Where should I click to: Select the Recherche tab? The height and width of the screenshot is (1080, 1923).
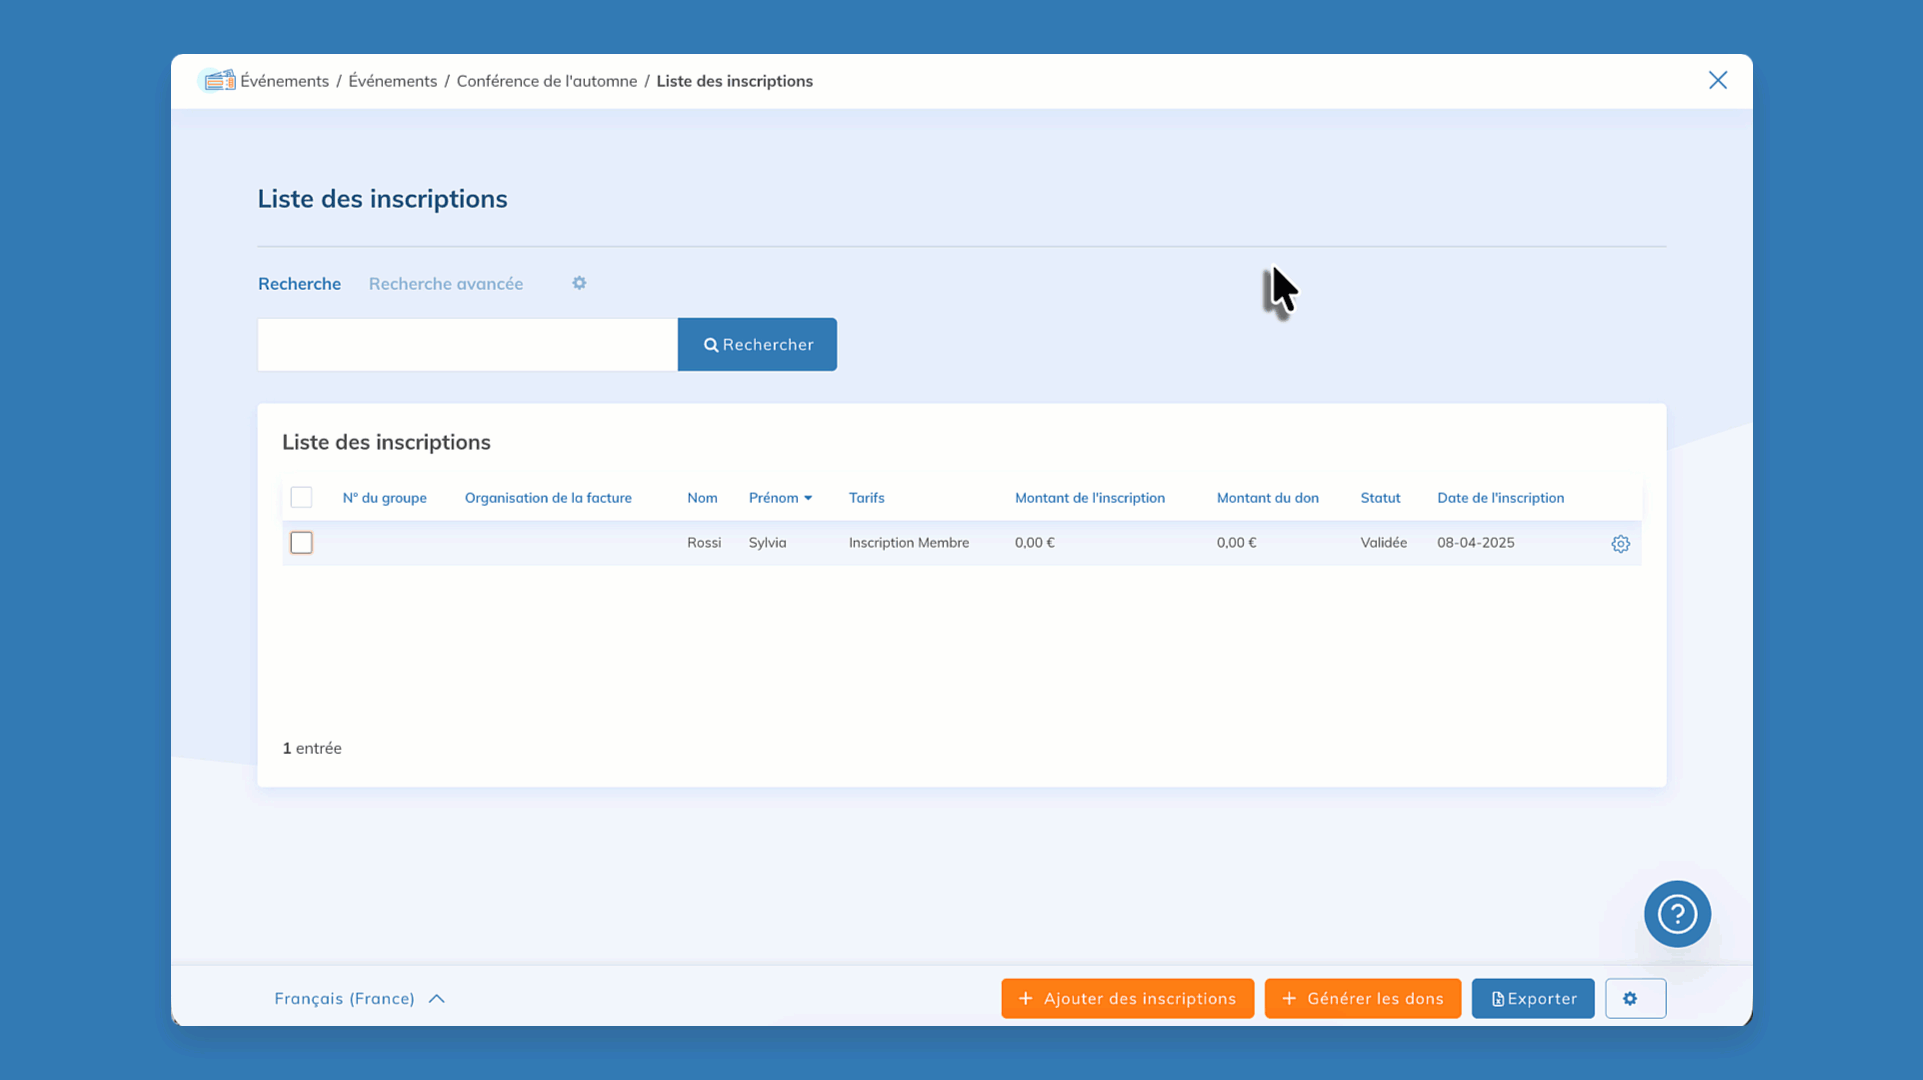pyautogui.click(x=299, y=284)
